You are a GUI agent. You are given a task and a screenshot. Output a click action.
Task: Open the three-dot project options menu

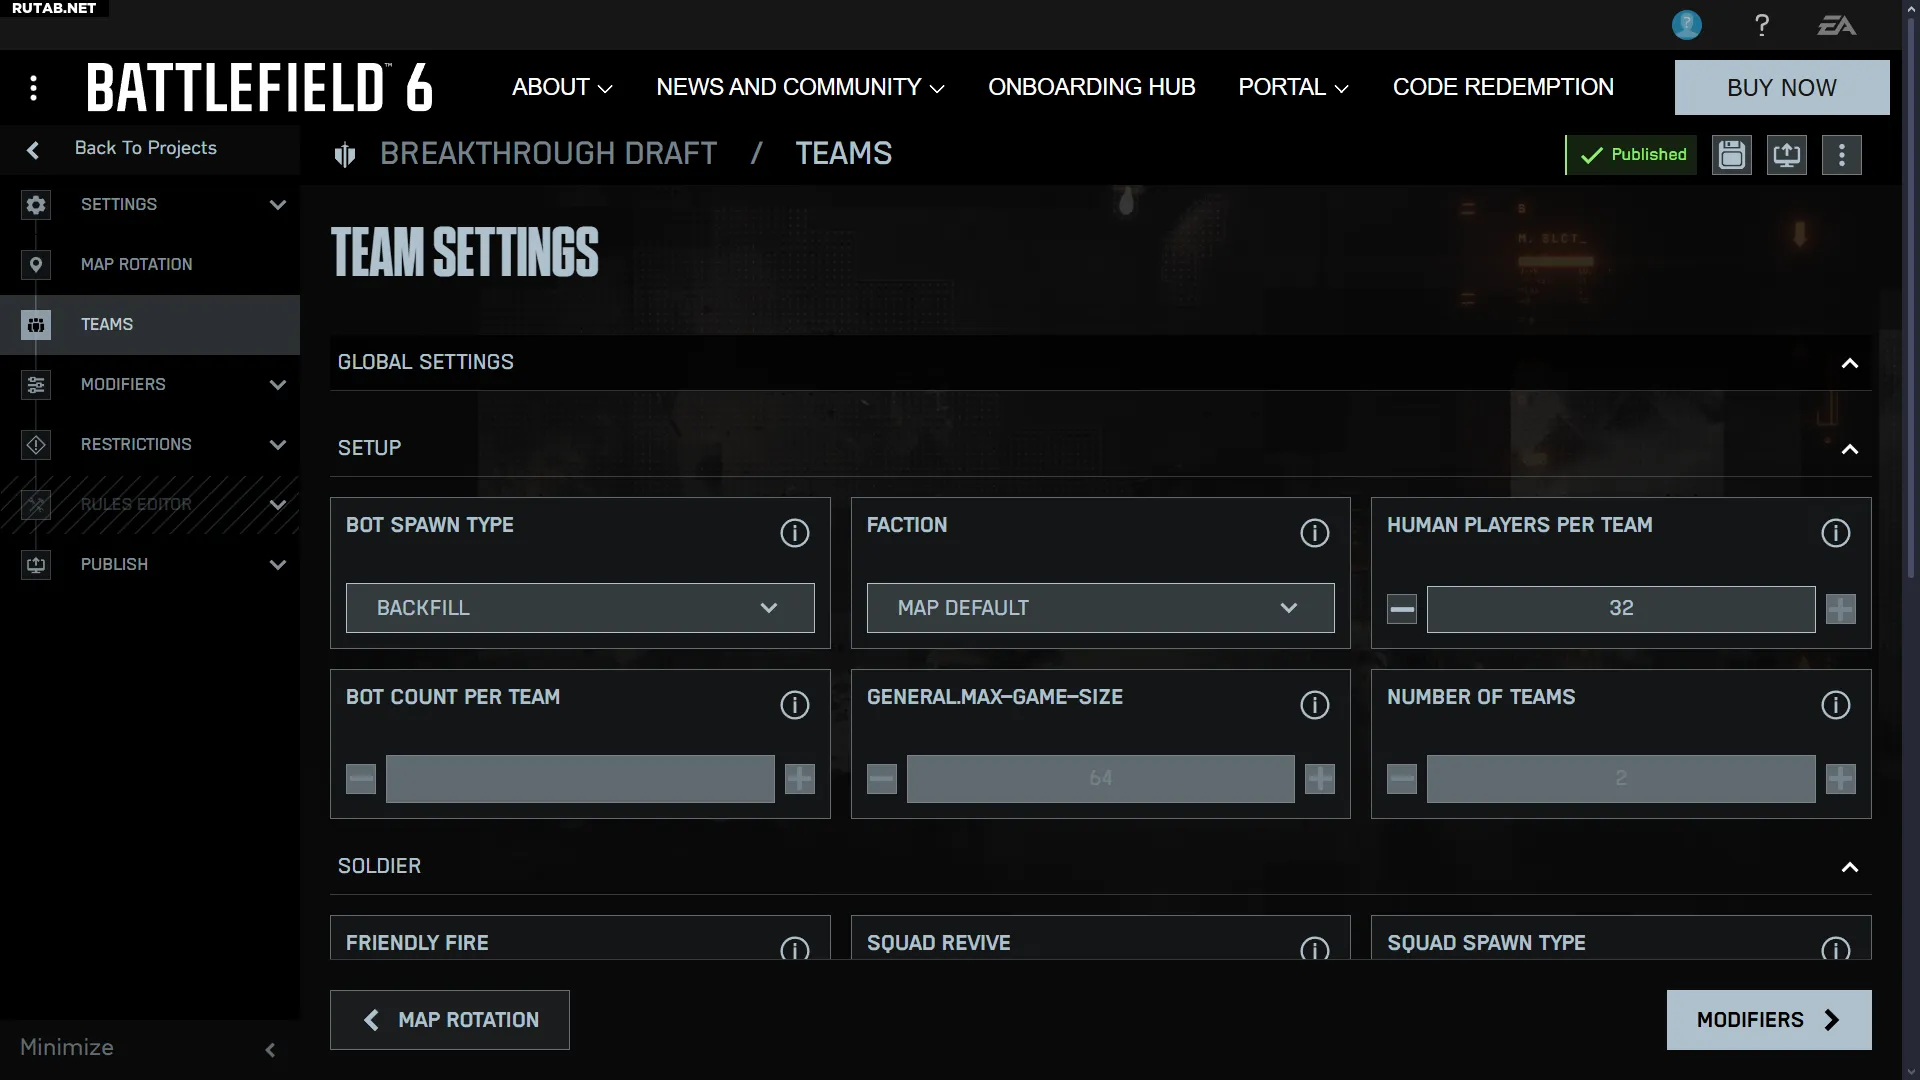tap(1841, 155)
